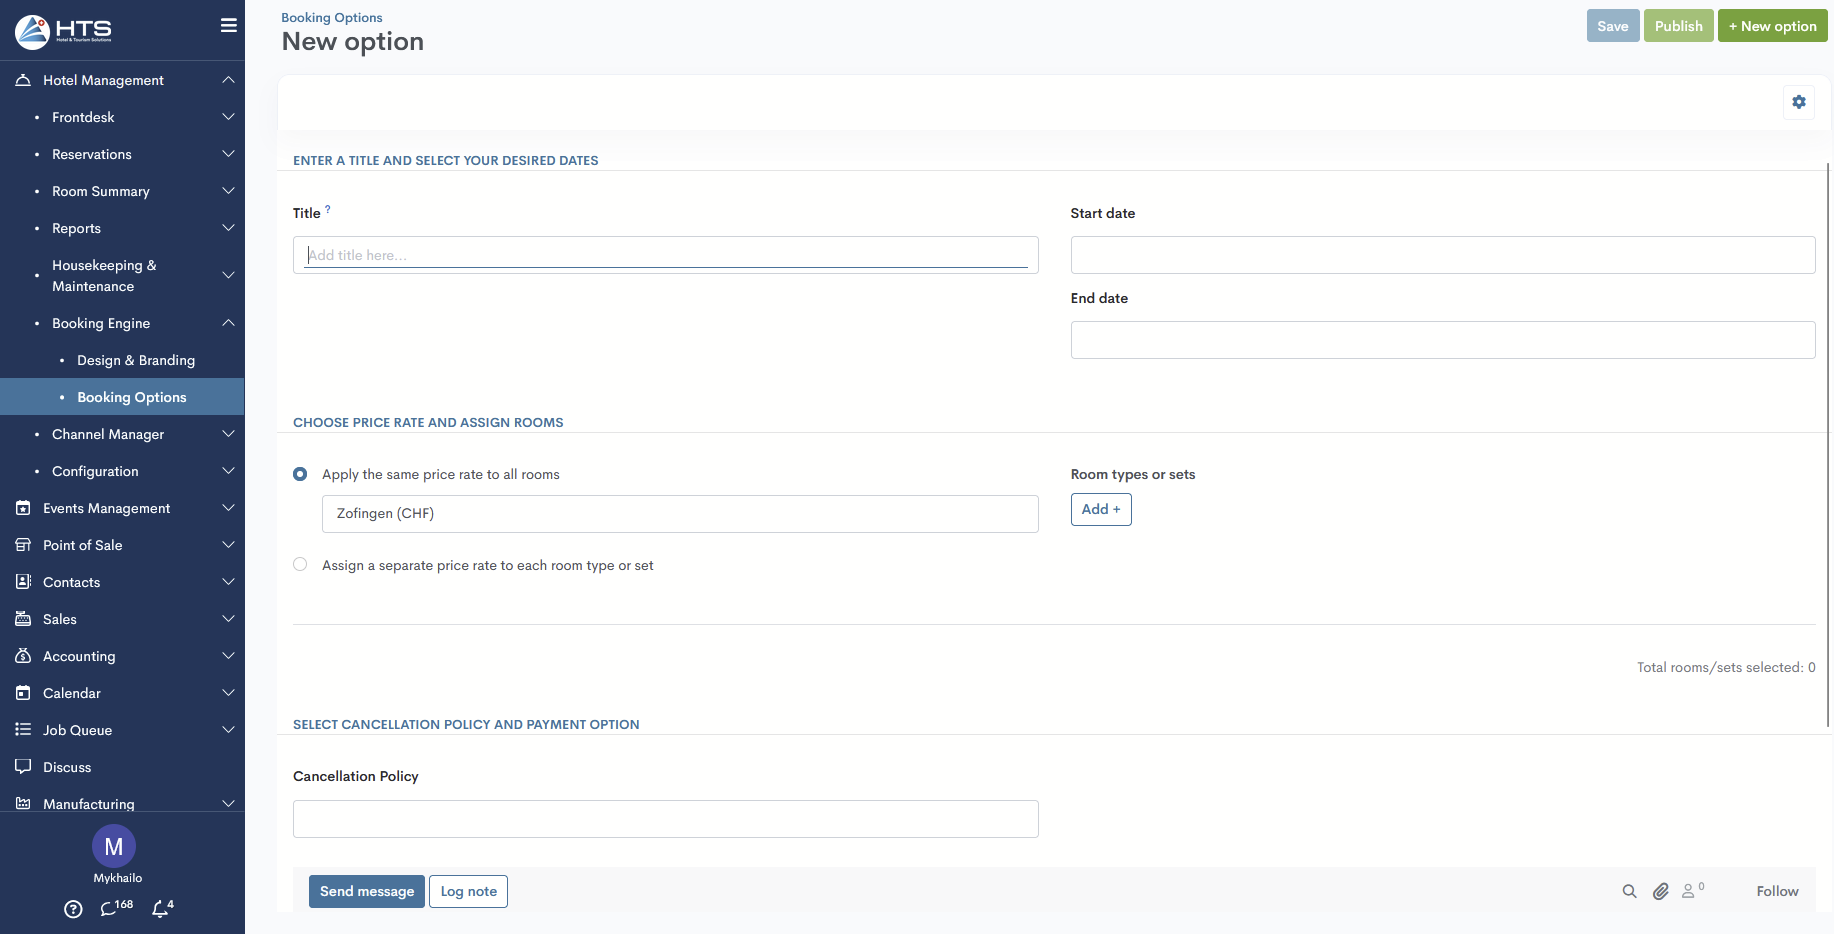Click the hamburger menu icon

(228, 26)
